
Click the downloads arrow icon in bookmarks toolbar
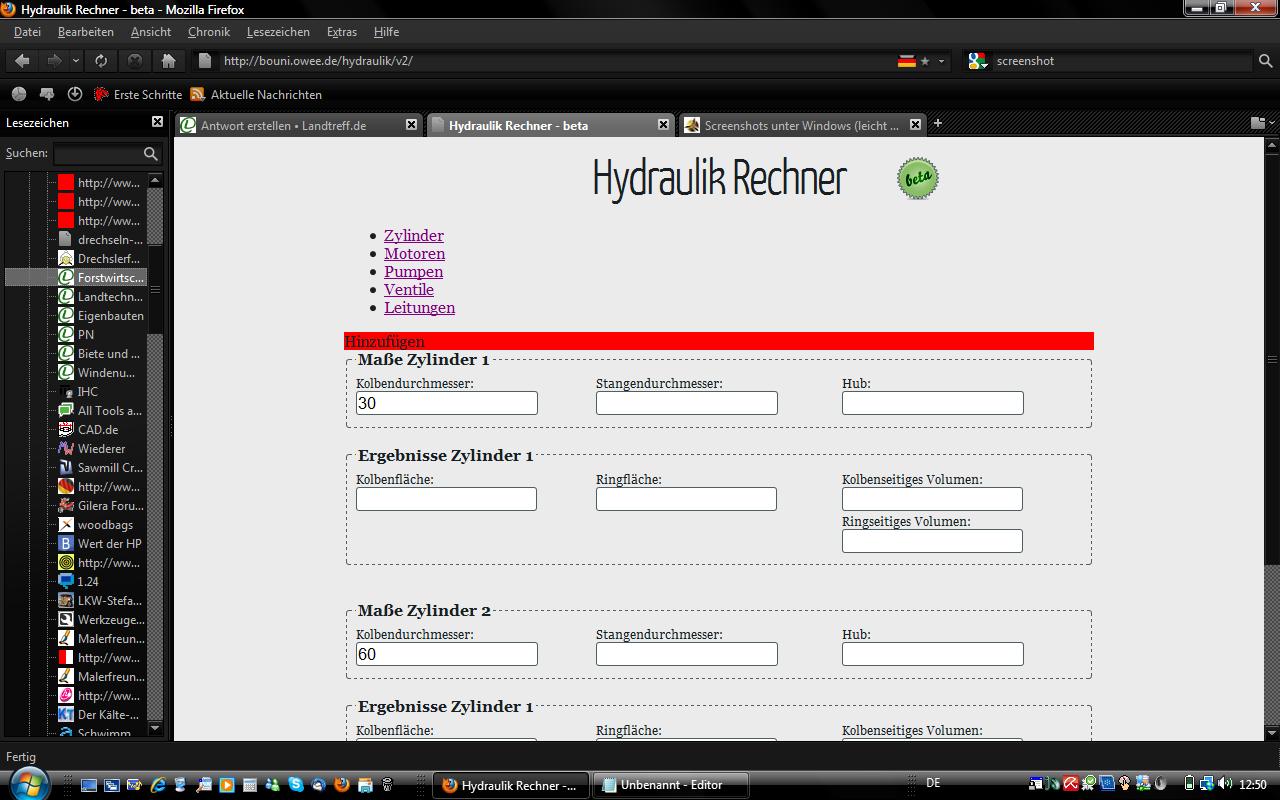tap(74, 94)
